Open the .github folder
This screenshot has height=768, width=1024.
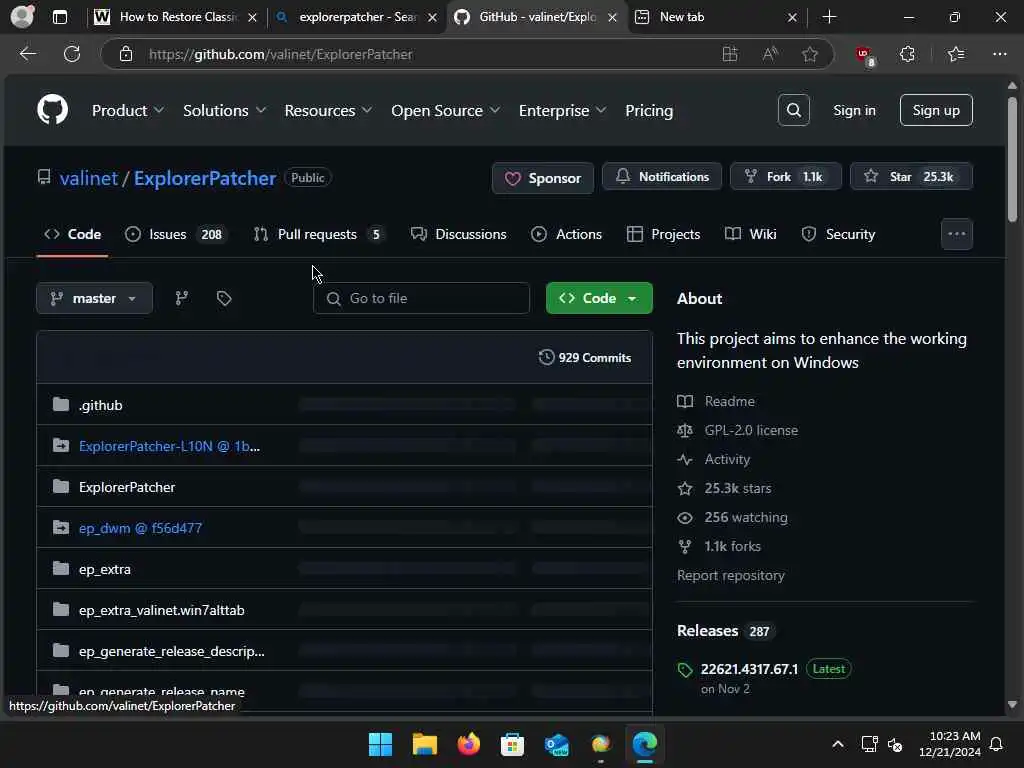point(101,405)
